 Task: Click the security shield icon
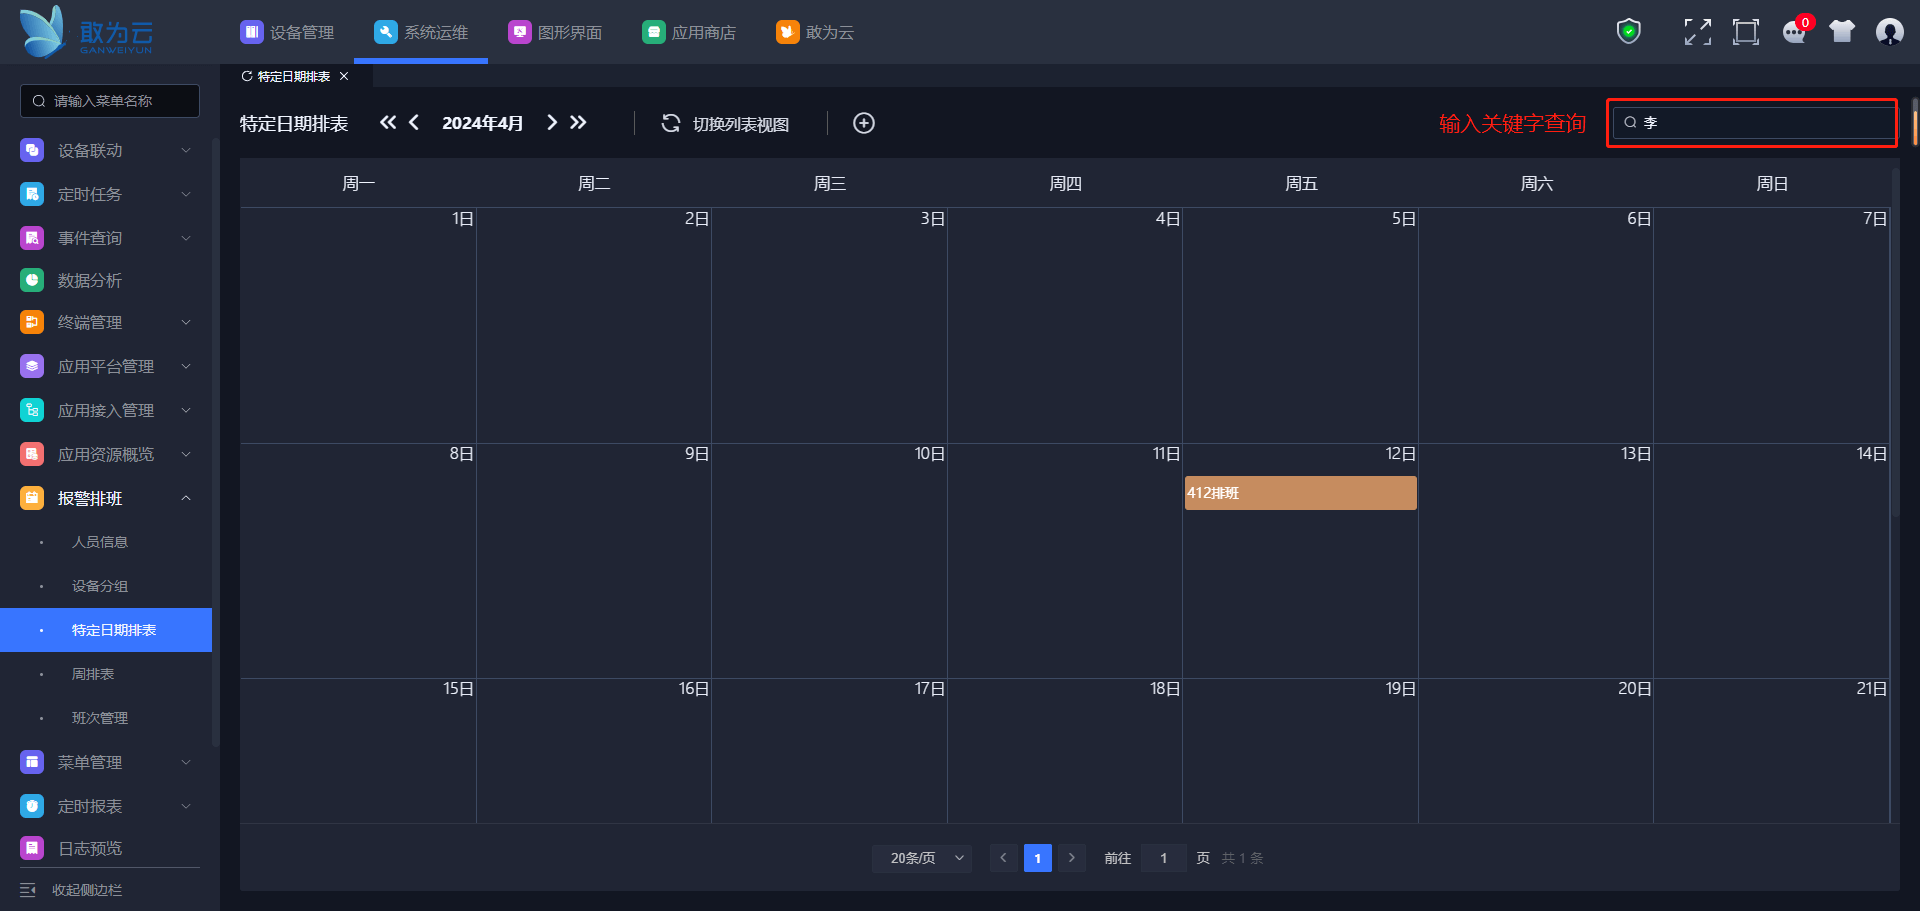(1629, 32)
